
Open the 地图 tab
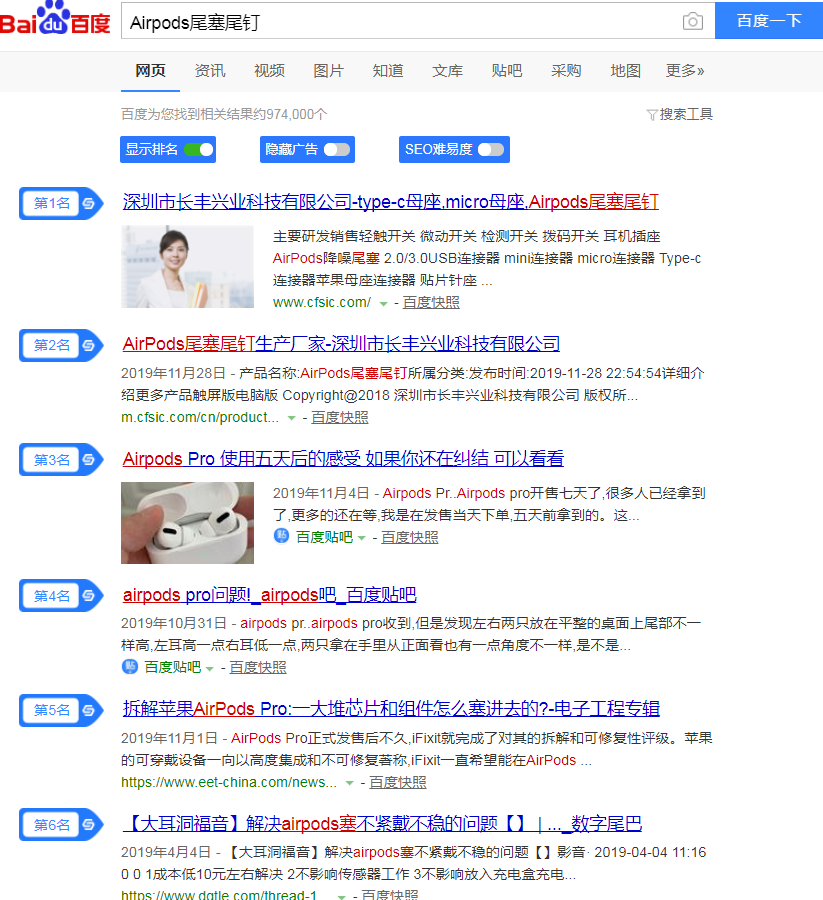626,71
